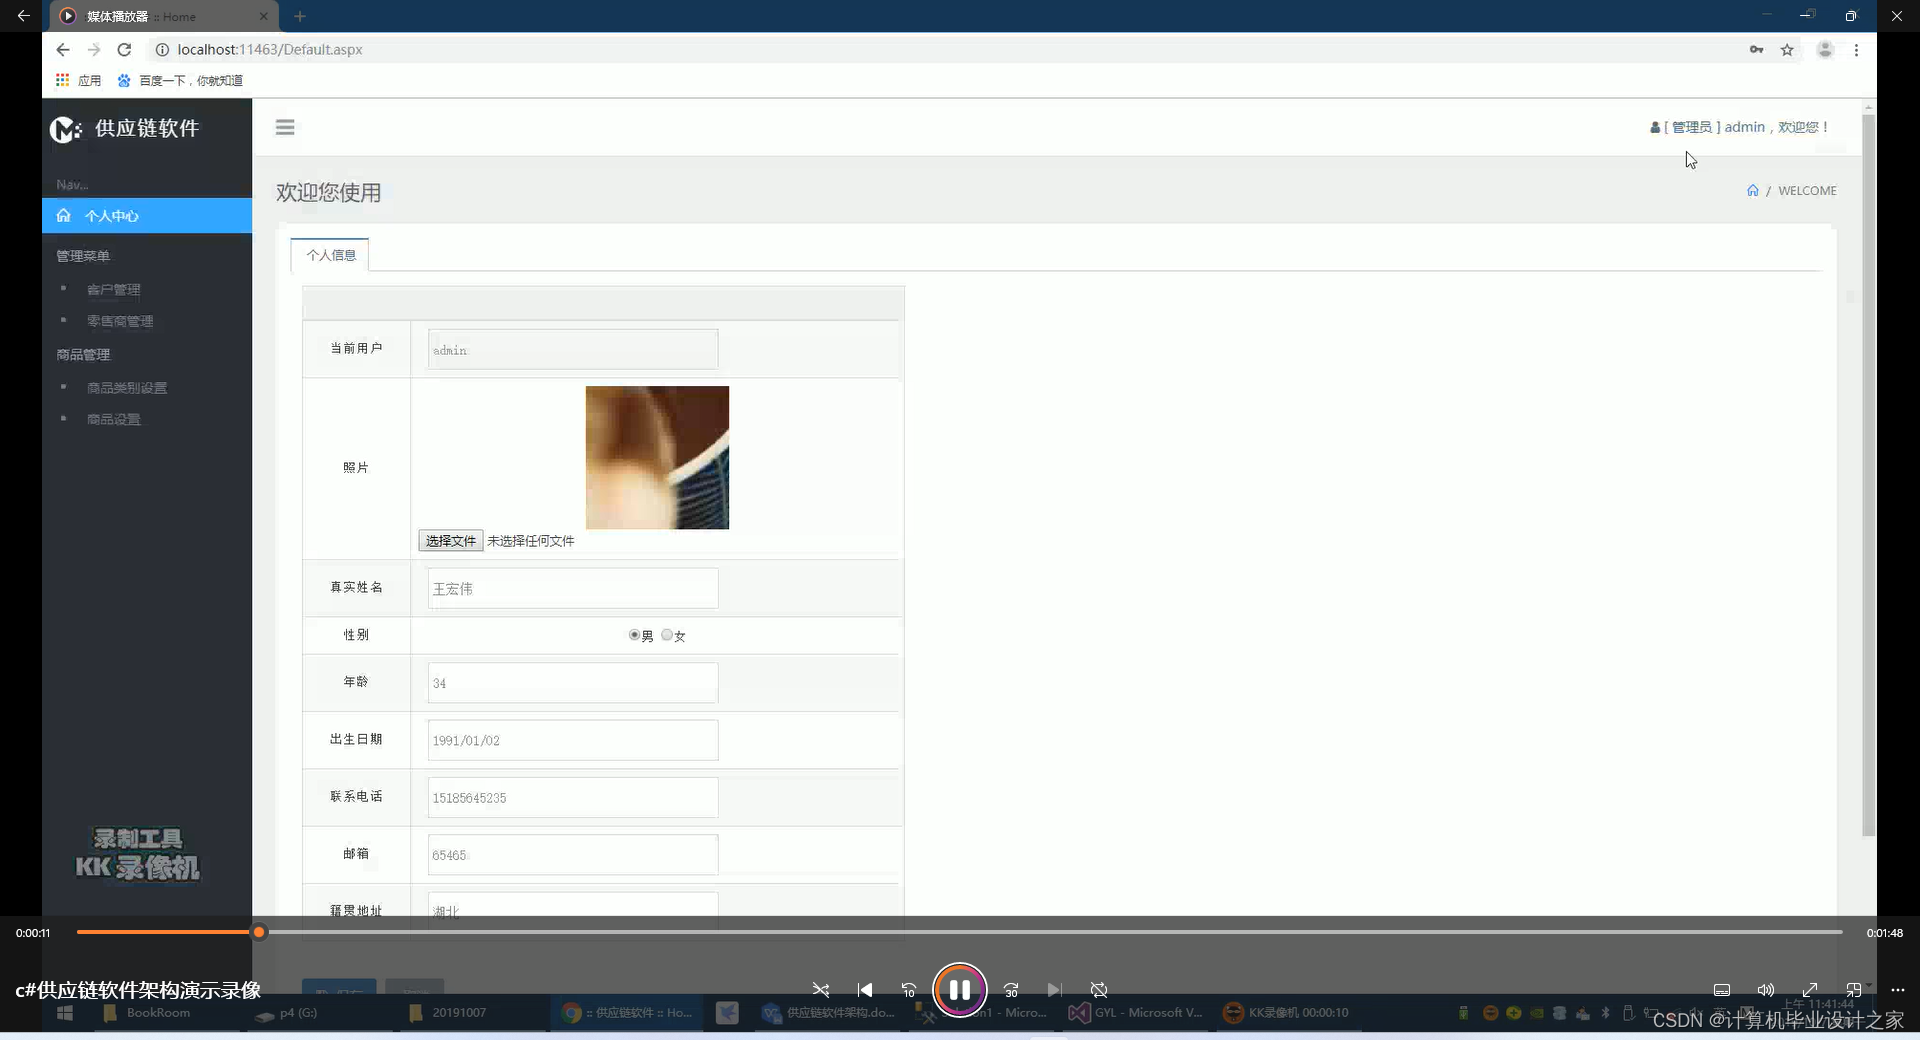1920x1040 pixels.
Task: Click the 供应链软件 logo
Action: click(x=125, y=129)
